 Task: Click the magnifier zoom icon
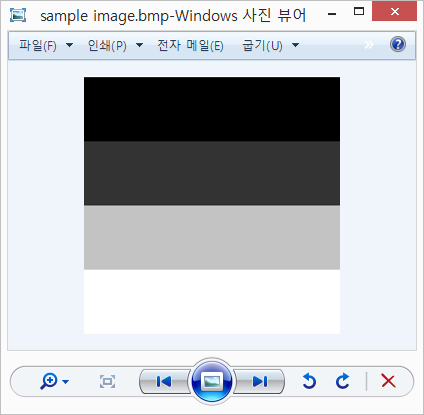49,381
